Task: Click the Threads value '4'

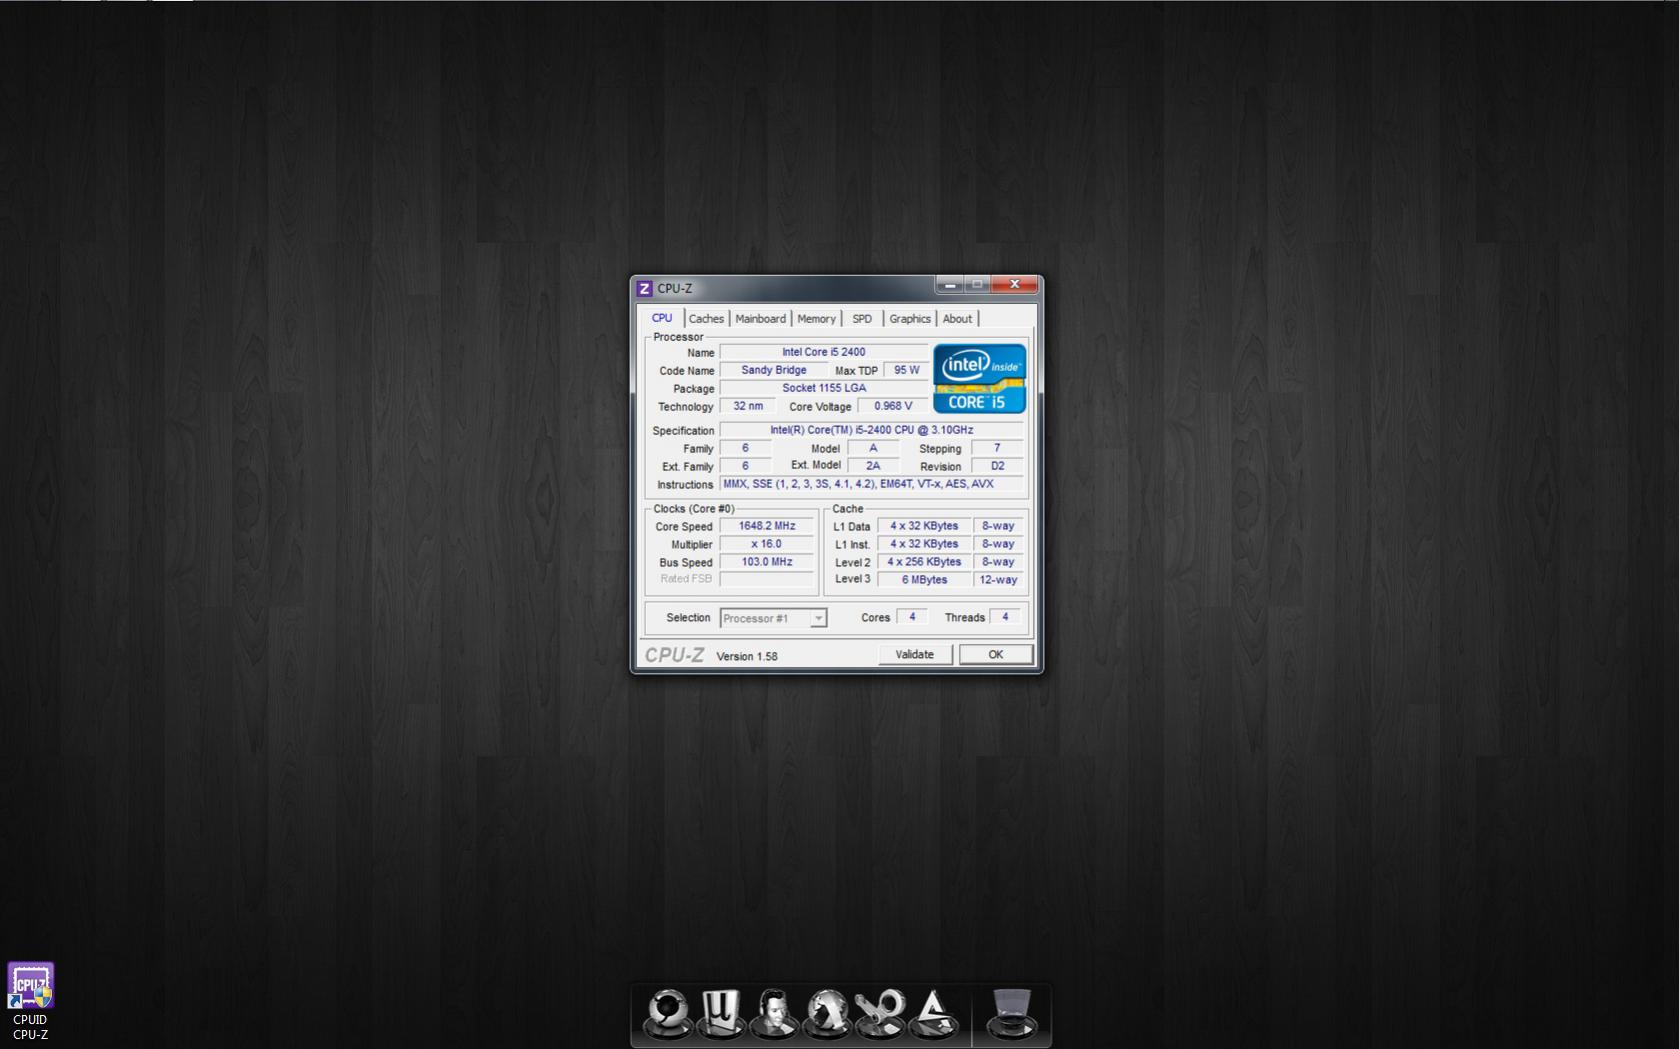Action: pos(1005,617)
